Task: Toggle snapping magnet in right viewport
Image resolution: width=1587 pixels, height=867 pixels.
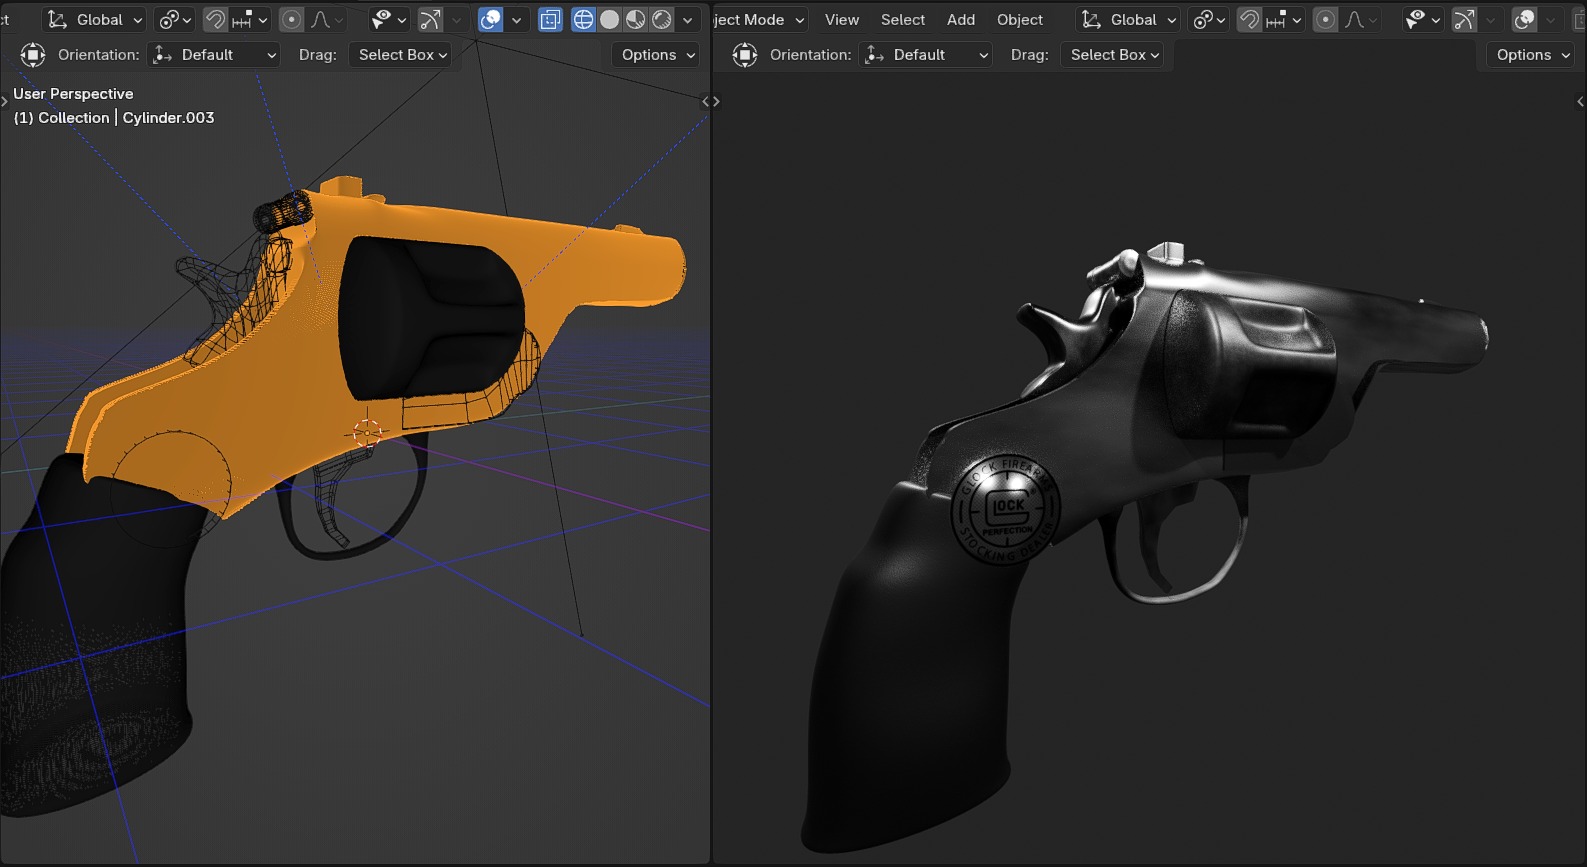Action: coord(1249,20)
